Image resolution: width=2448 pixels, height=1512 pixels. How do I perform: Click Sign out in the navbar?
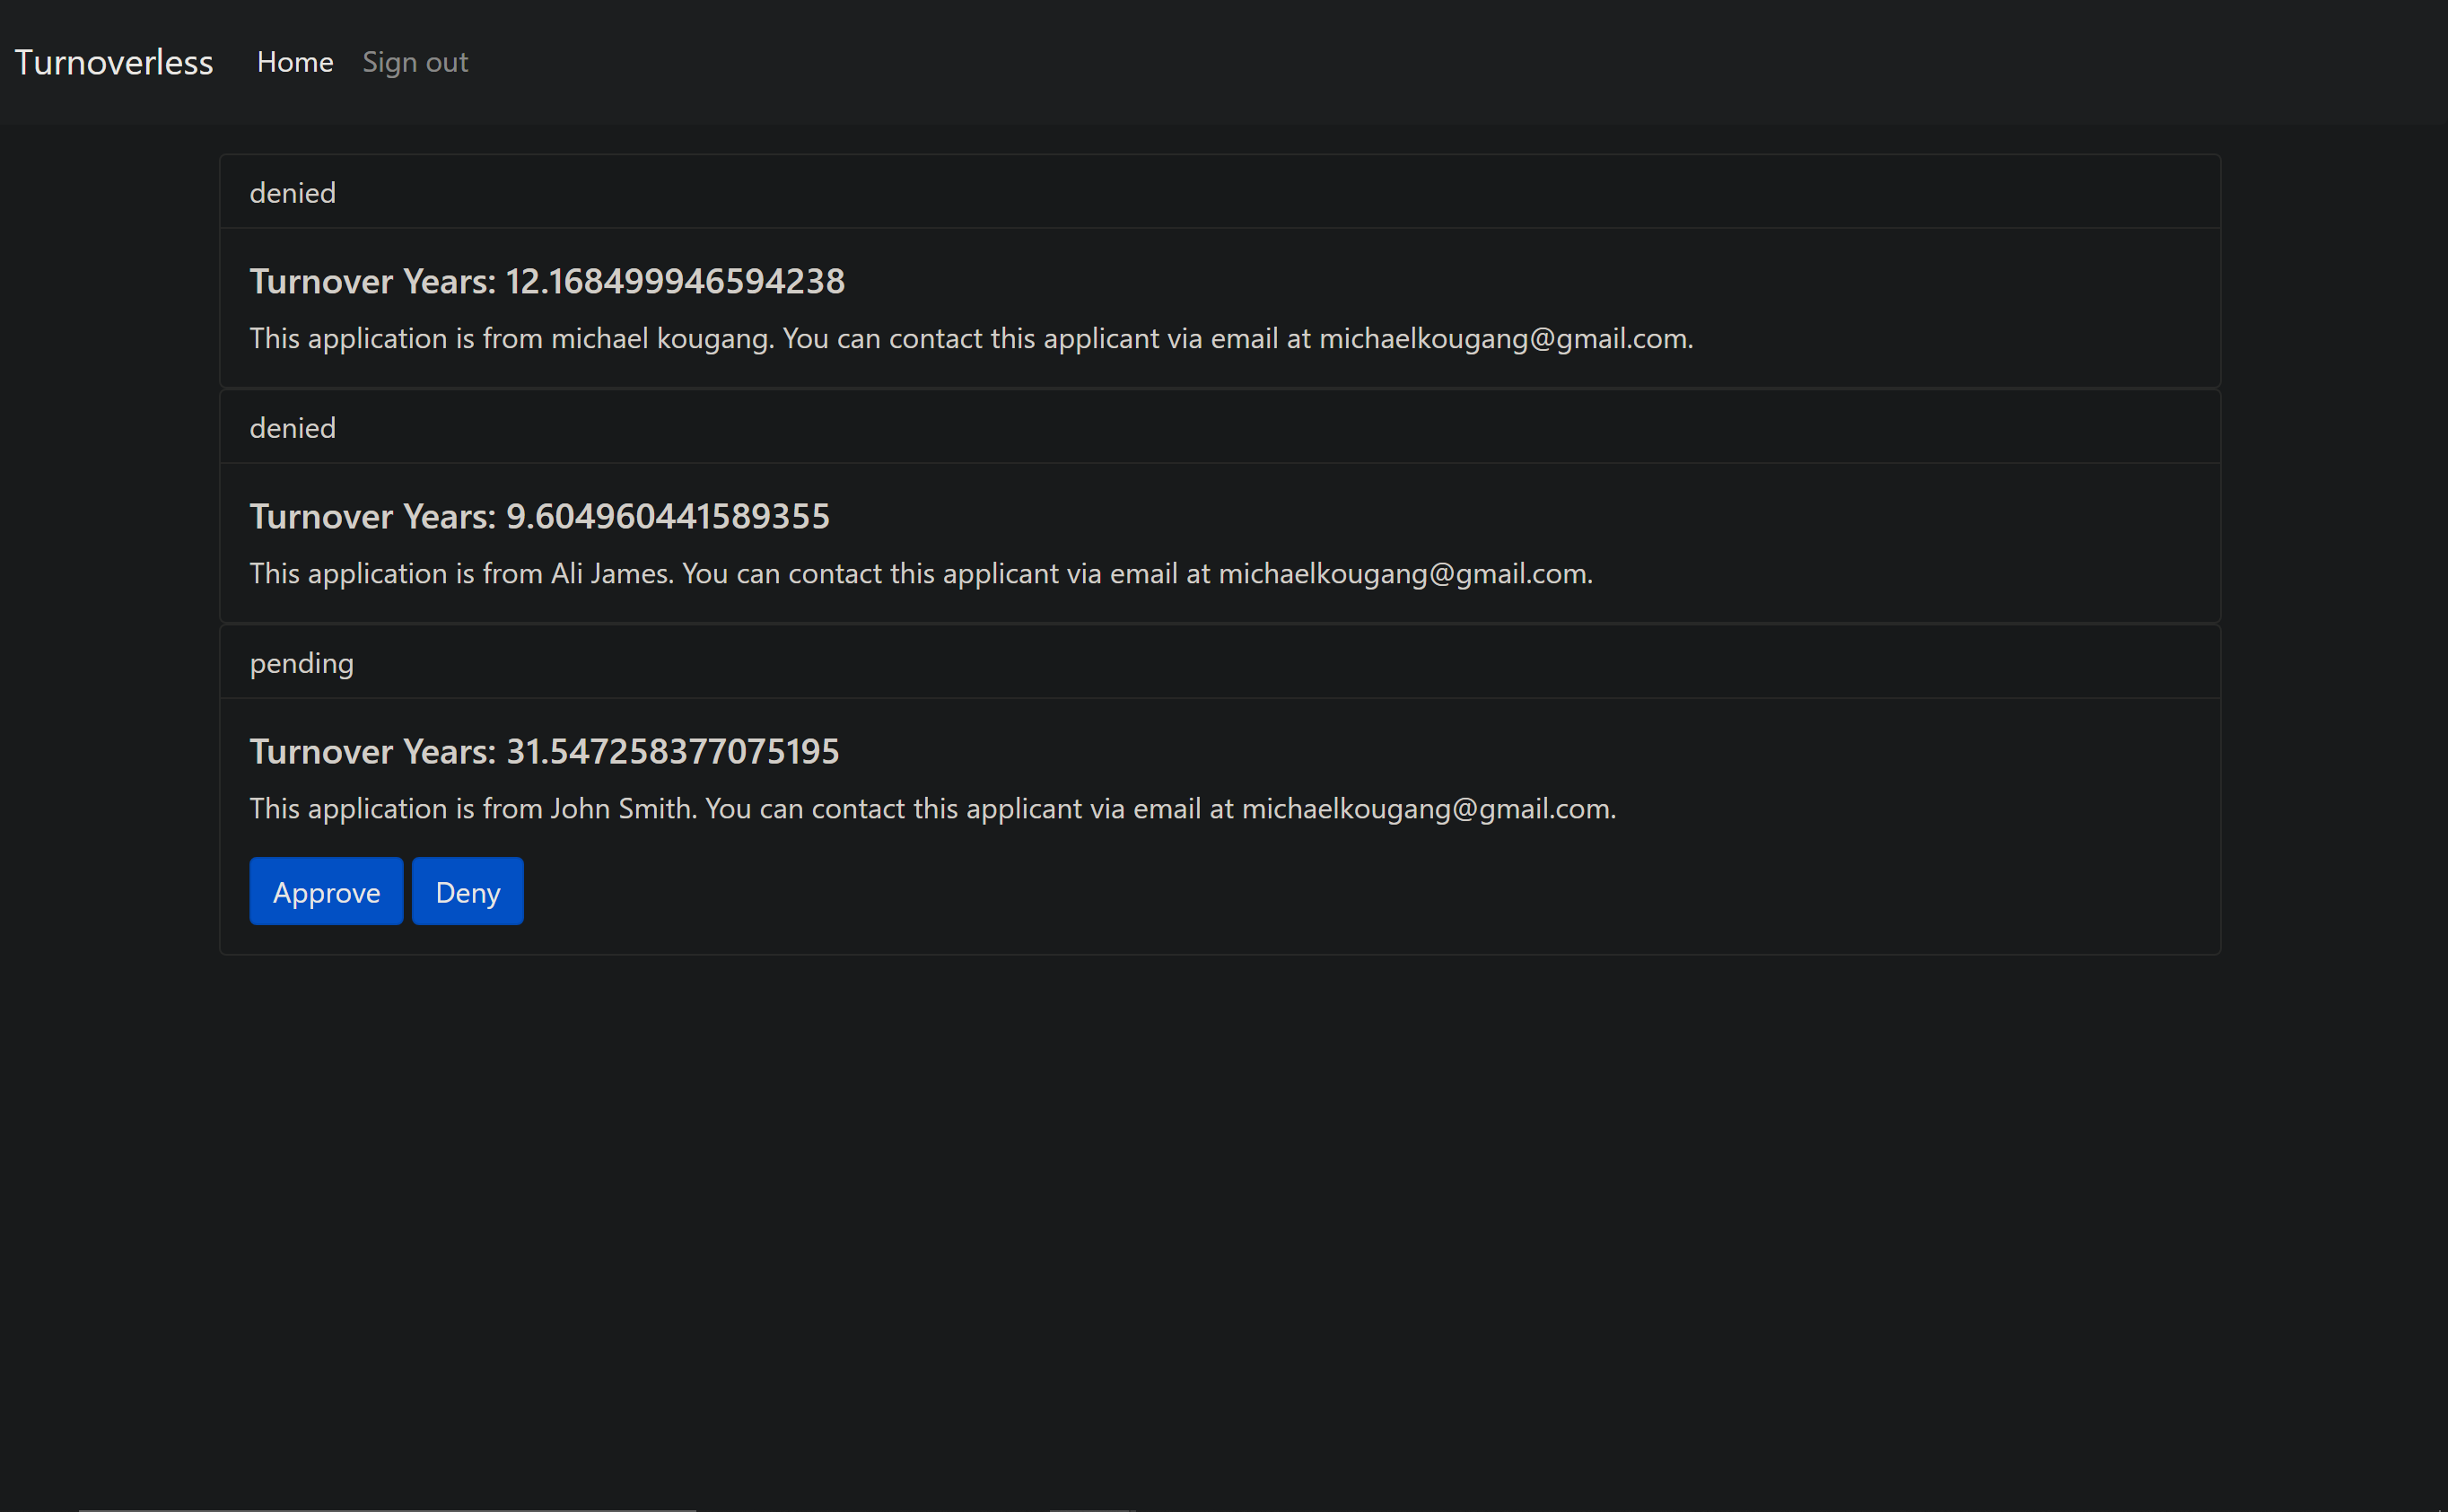point(414,62)
